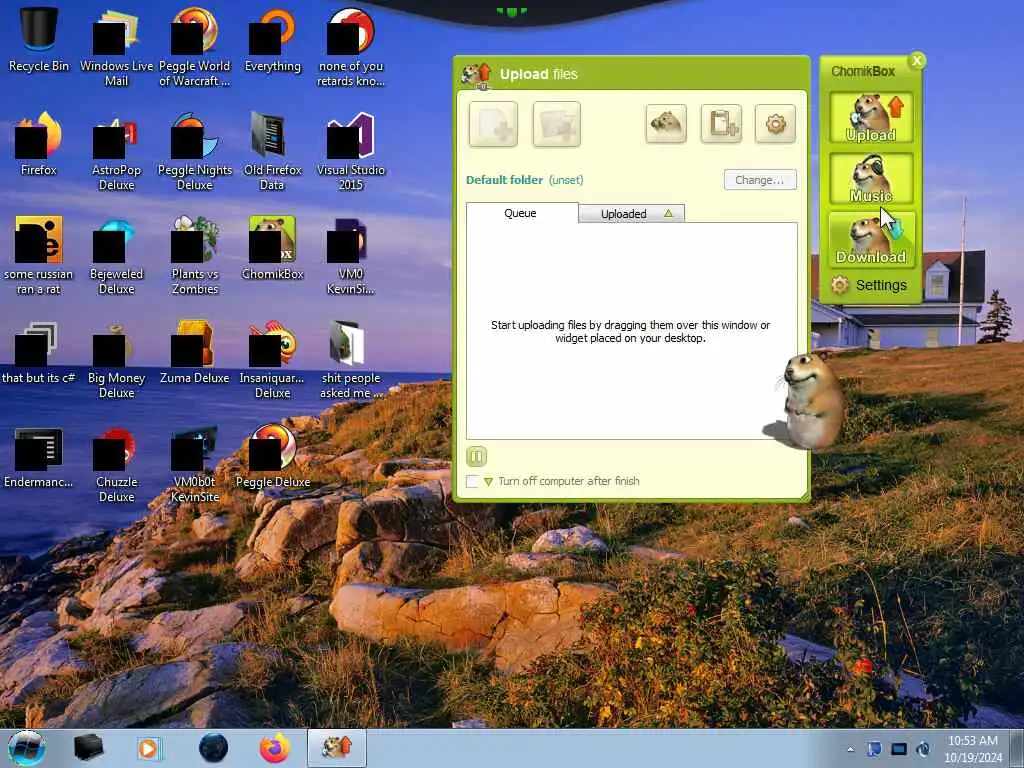Select the Recycle Bin desktop icon
The image size is (1024, 768).
(x=39, y=39)
